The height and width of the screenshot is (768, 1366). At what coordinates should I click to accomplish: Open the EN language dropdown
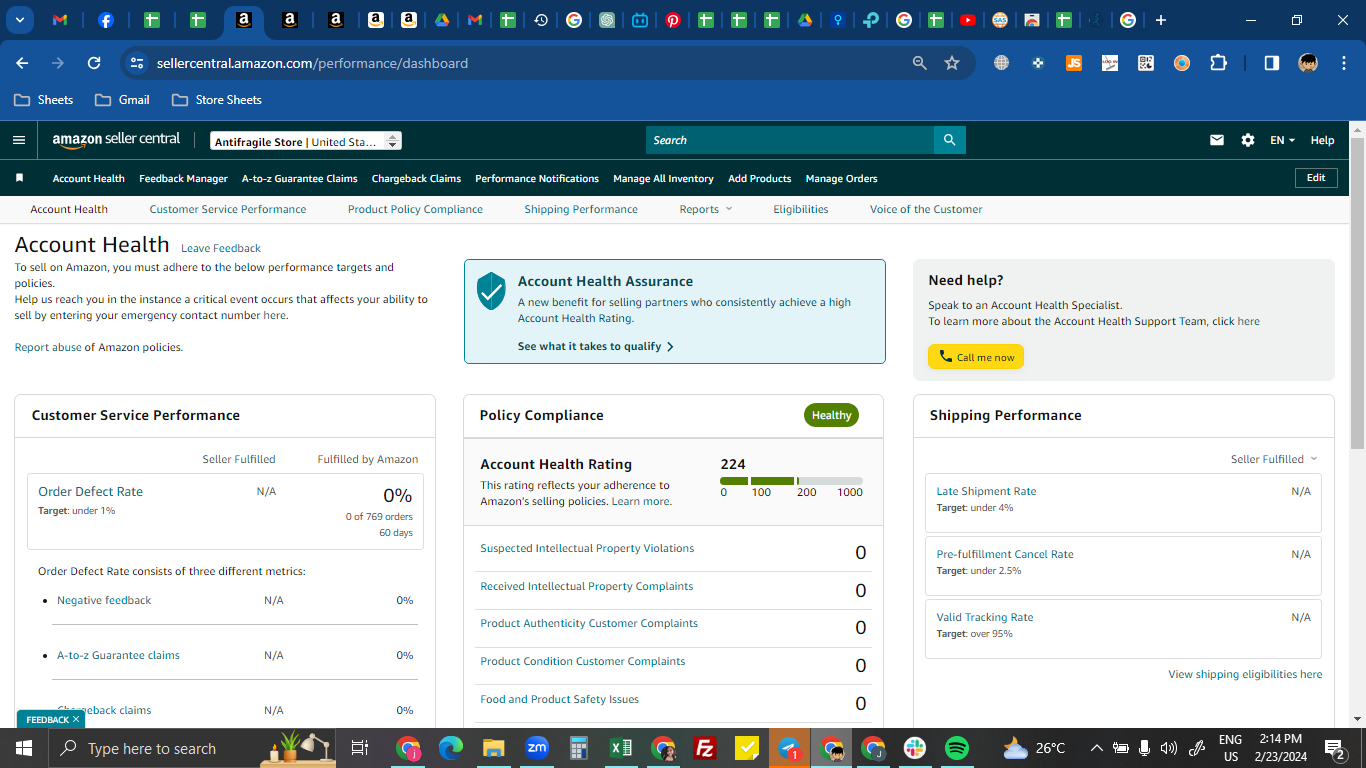coord(1282,140)
